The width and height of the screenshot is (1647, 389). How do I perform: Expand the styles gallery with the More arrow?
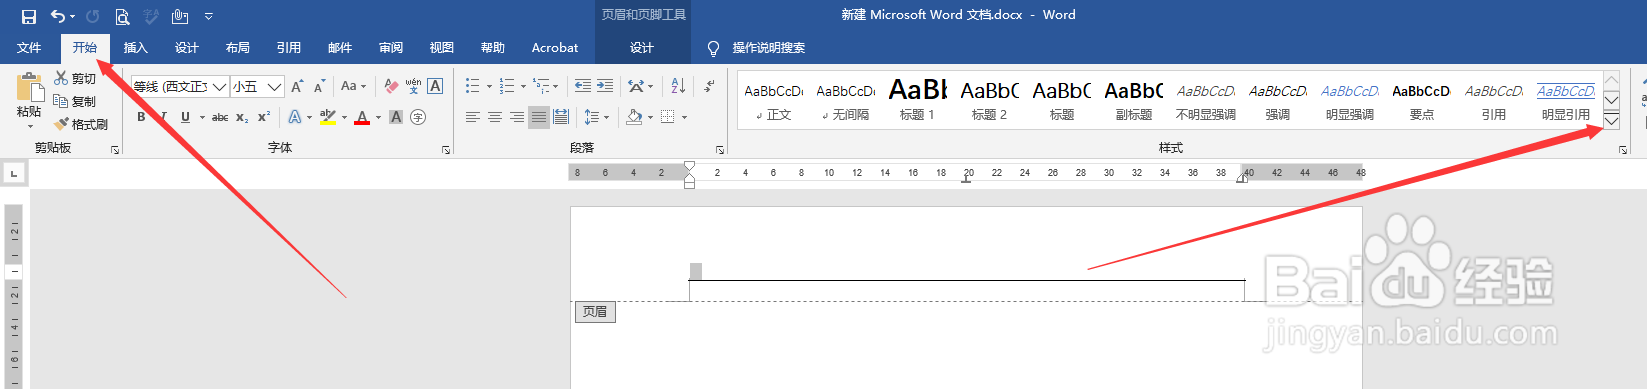[1611, 121]
